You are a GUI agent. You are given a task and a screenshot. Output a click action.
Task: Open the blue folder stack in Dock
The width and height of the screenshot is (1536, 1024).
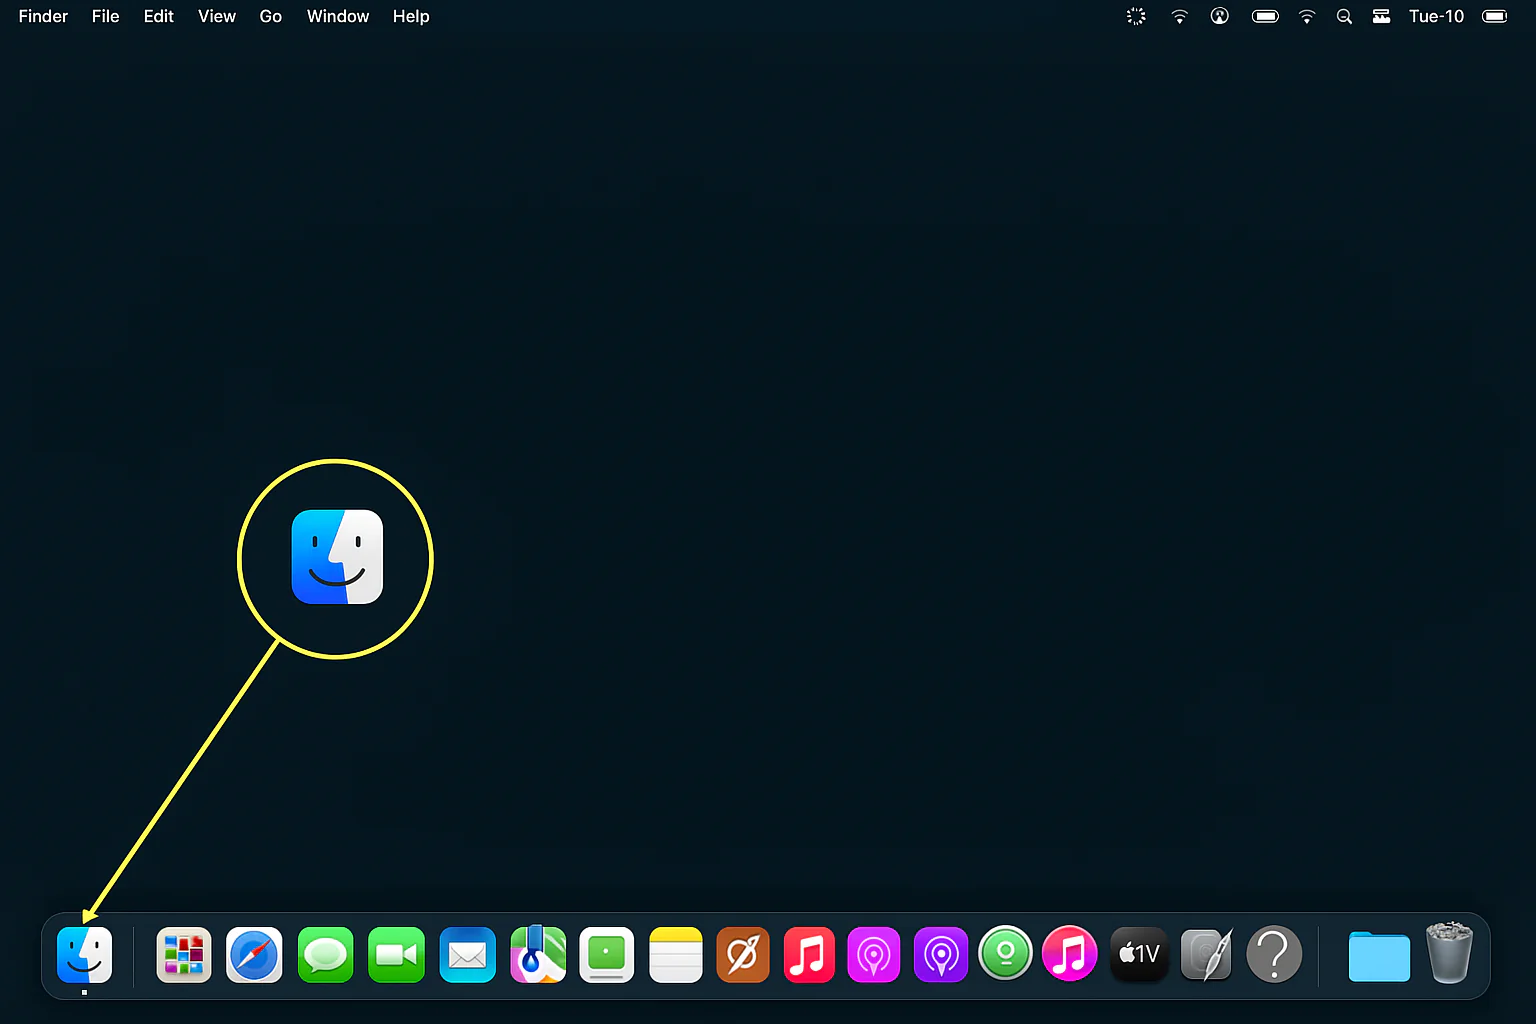pyautogui.click(x=1379, y=956)
